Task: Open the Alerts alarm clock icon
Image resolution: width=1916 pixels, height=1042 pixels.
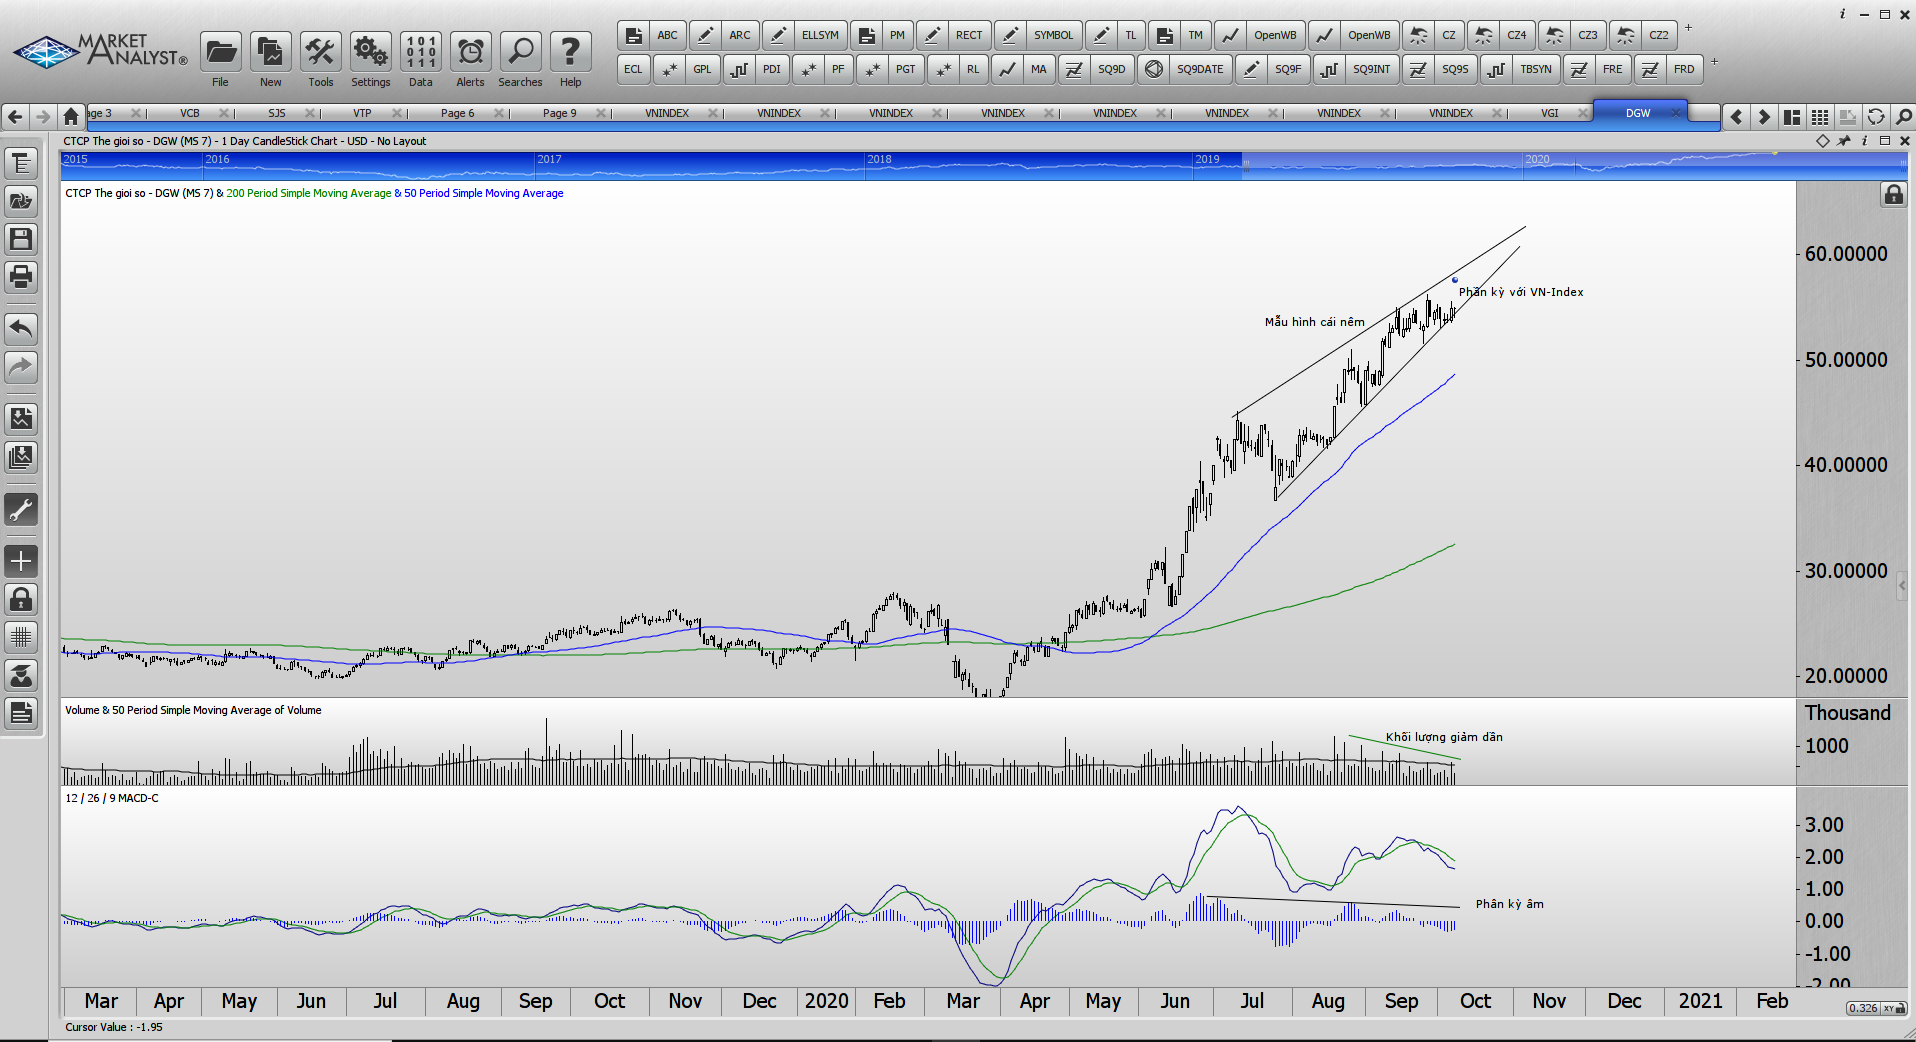Action: tap(470, 52)
